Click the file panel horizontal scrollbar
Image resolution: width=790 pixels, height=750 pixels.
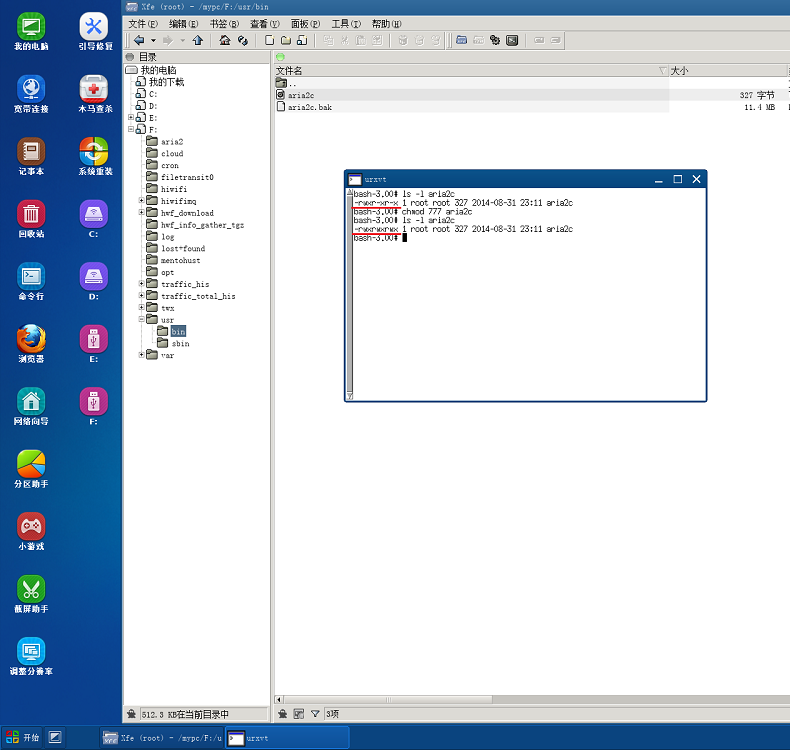tap(388, 700)
